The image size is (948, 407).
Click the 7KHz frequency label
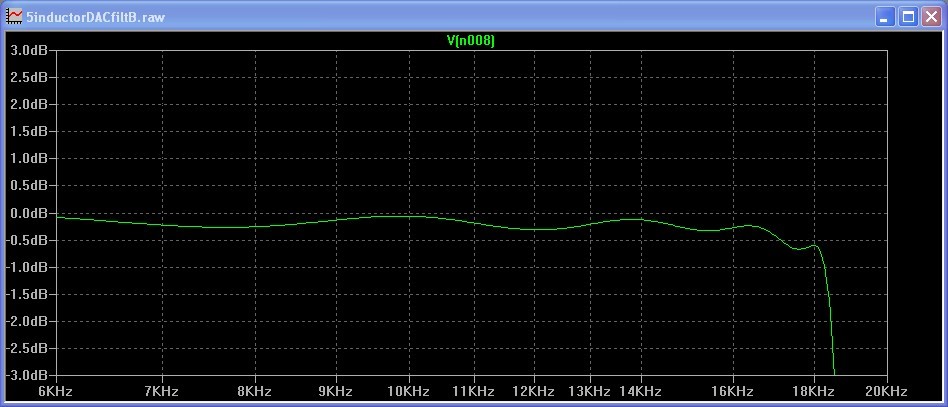click(x=162, y=391)
